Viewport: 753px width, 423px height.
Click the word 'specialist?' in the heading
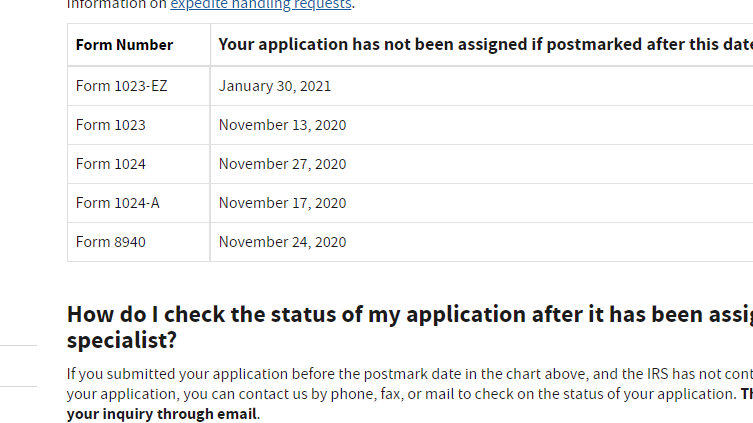pos(122,340)
